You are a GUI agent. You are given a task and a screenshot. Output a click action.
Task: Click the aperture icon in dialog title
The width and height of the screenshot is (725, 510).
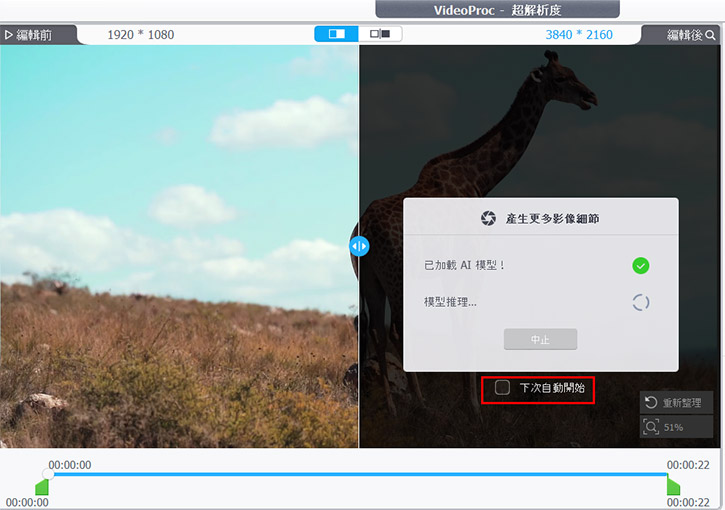[x=488, y=218]
